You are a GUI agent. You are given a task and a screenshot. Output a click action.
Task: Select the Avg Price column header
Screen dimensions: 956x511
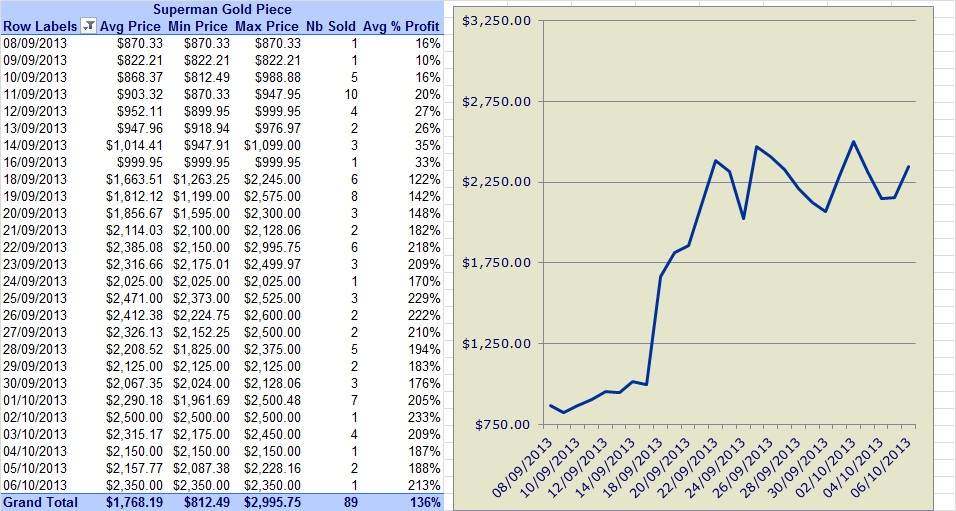point(130,26)
